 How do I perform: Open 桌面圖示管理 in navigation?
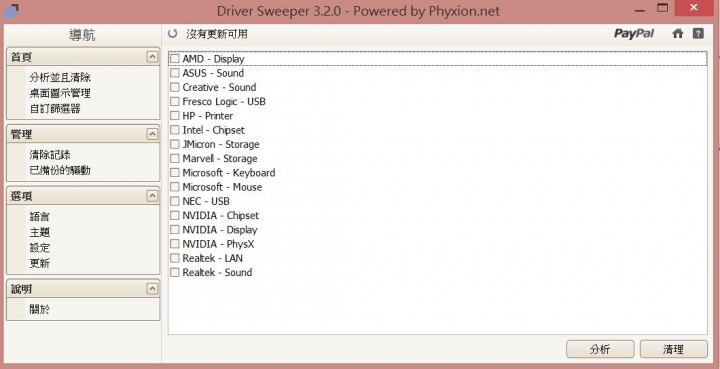[60, 93]
